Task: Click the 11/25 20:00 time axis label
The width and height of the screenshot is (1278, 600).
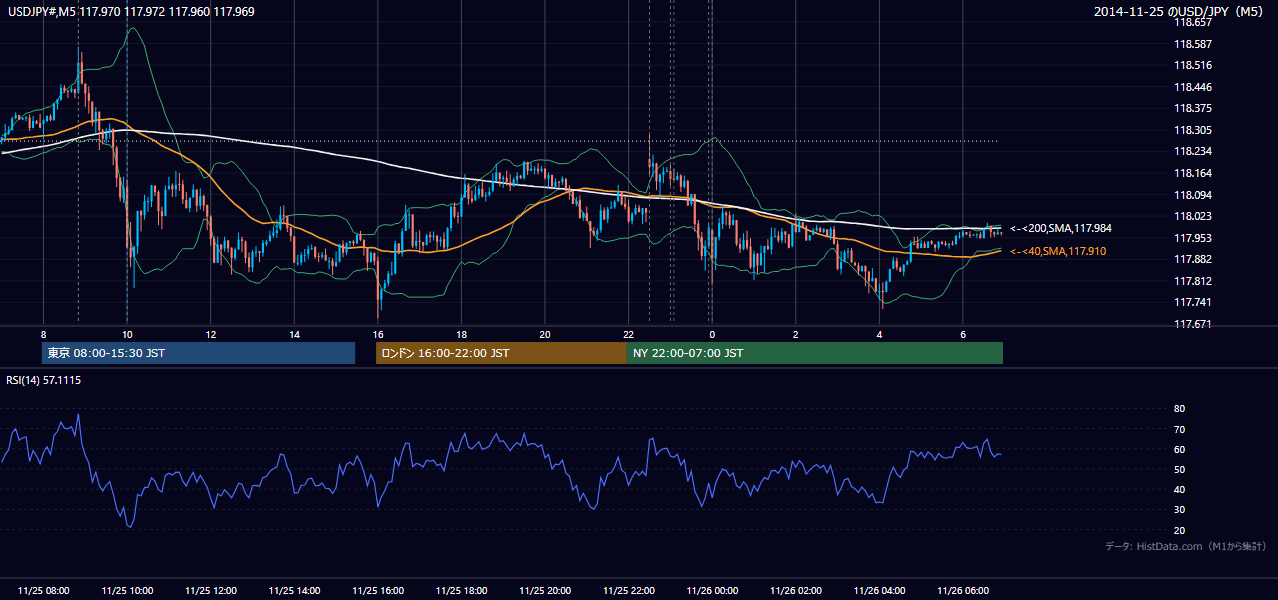Action: coord(545,591)
